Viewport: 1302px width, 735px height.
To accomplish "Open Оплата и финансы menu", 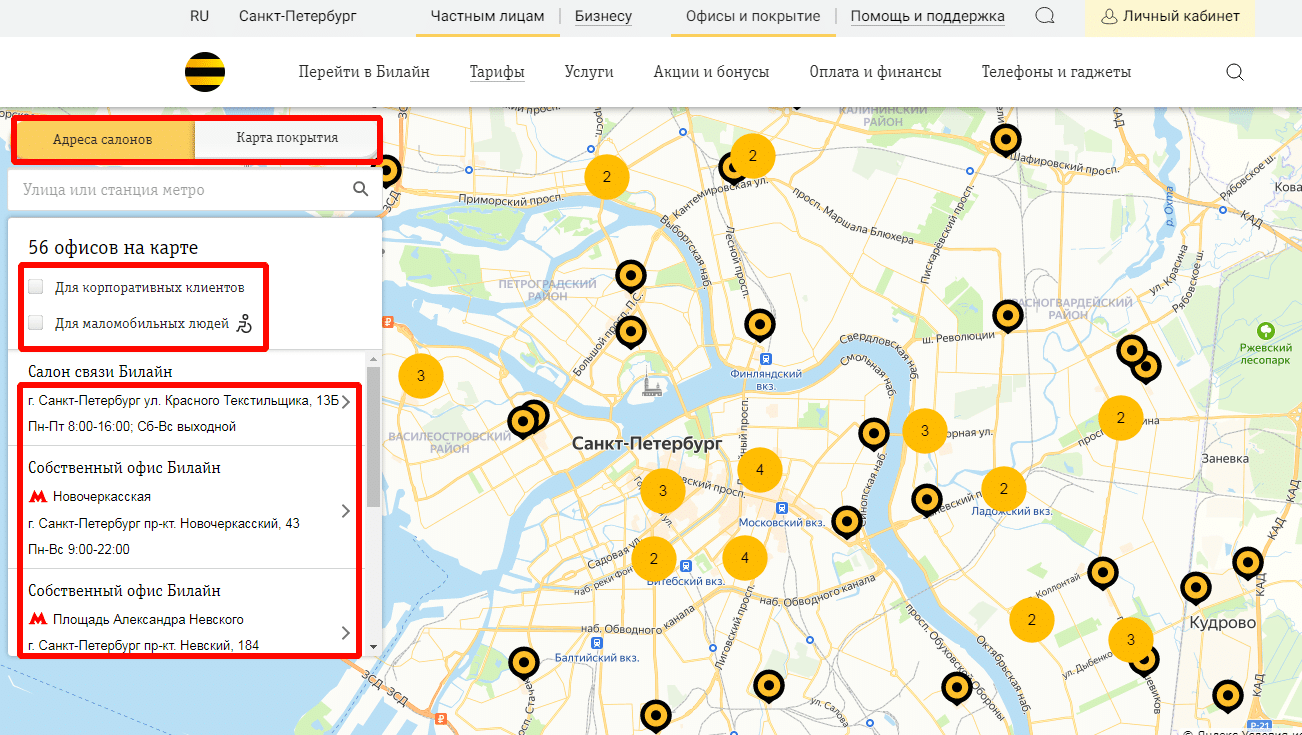I will [x=875, y=72].
